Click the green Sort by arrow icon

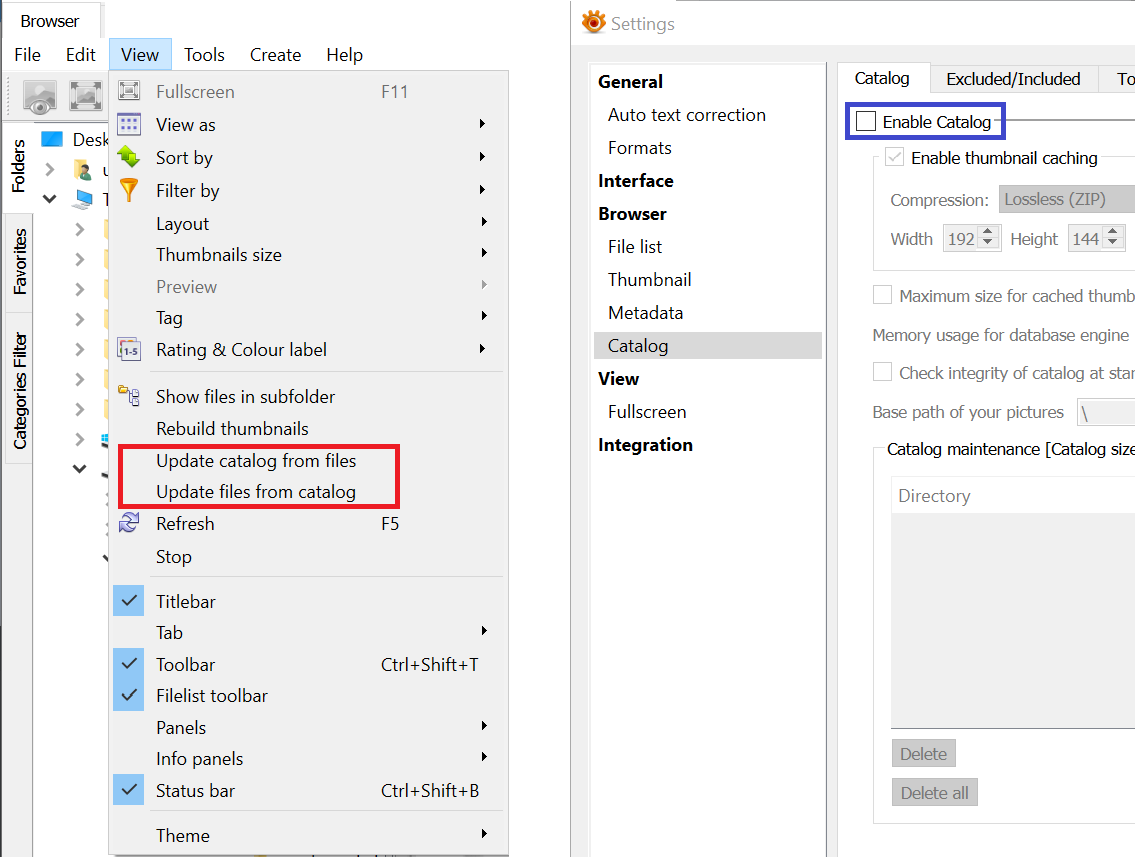click(x=129, y=156)
